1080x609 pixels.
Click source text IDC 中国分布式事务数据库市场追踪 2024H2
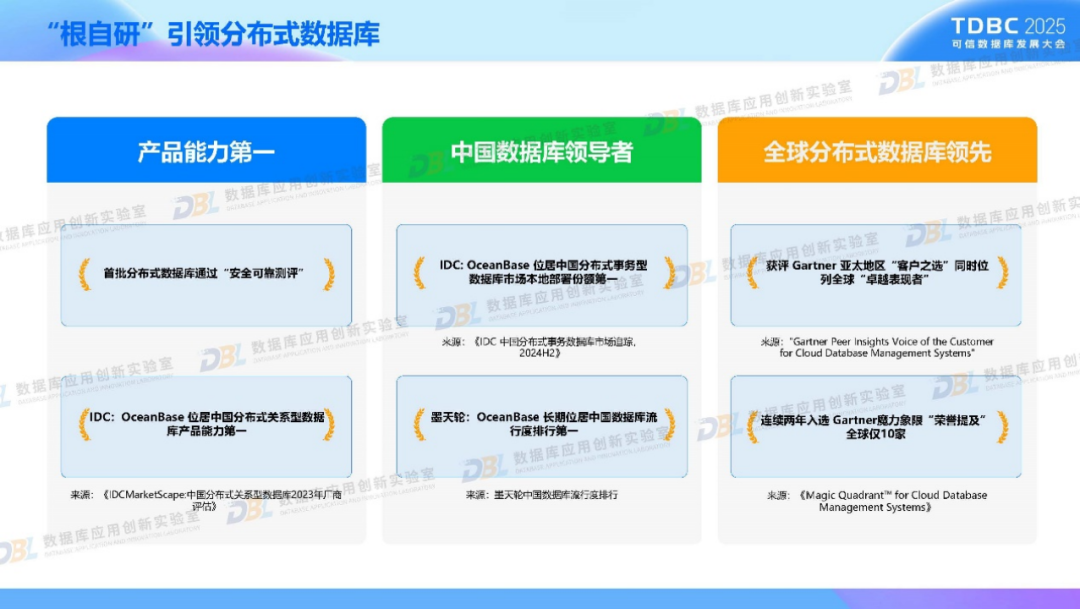pos(539,347)
